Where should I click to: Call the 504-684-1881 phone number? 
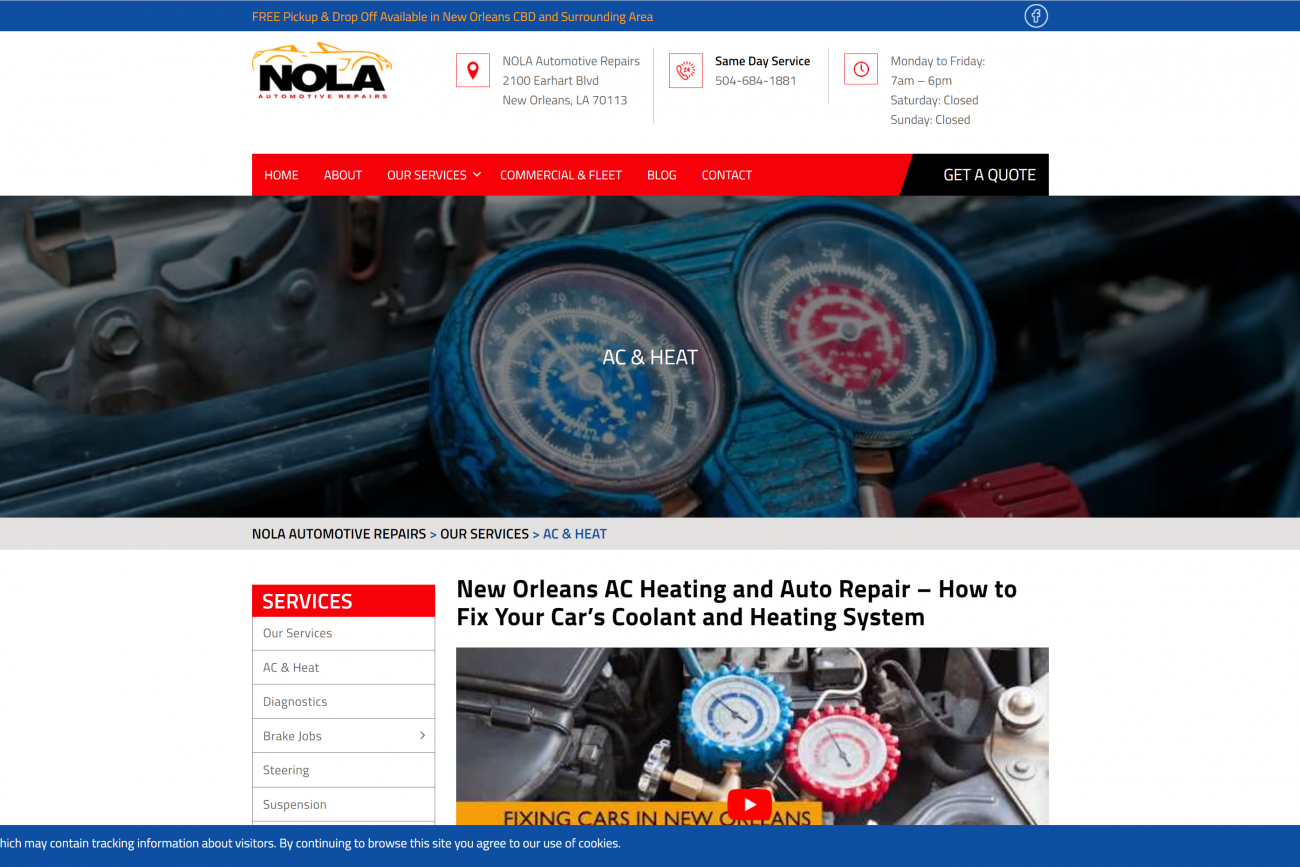756,81
